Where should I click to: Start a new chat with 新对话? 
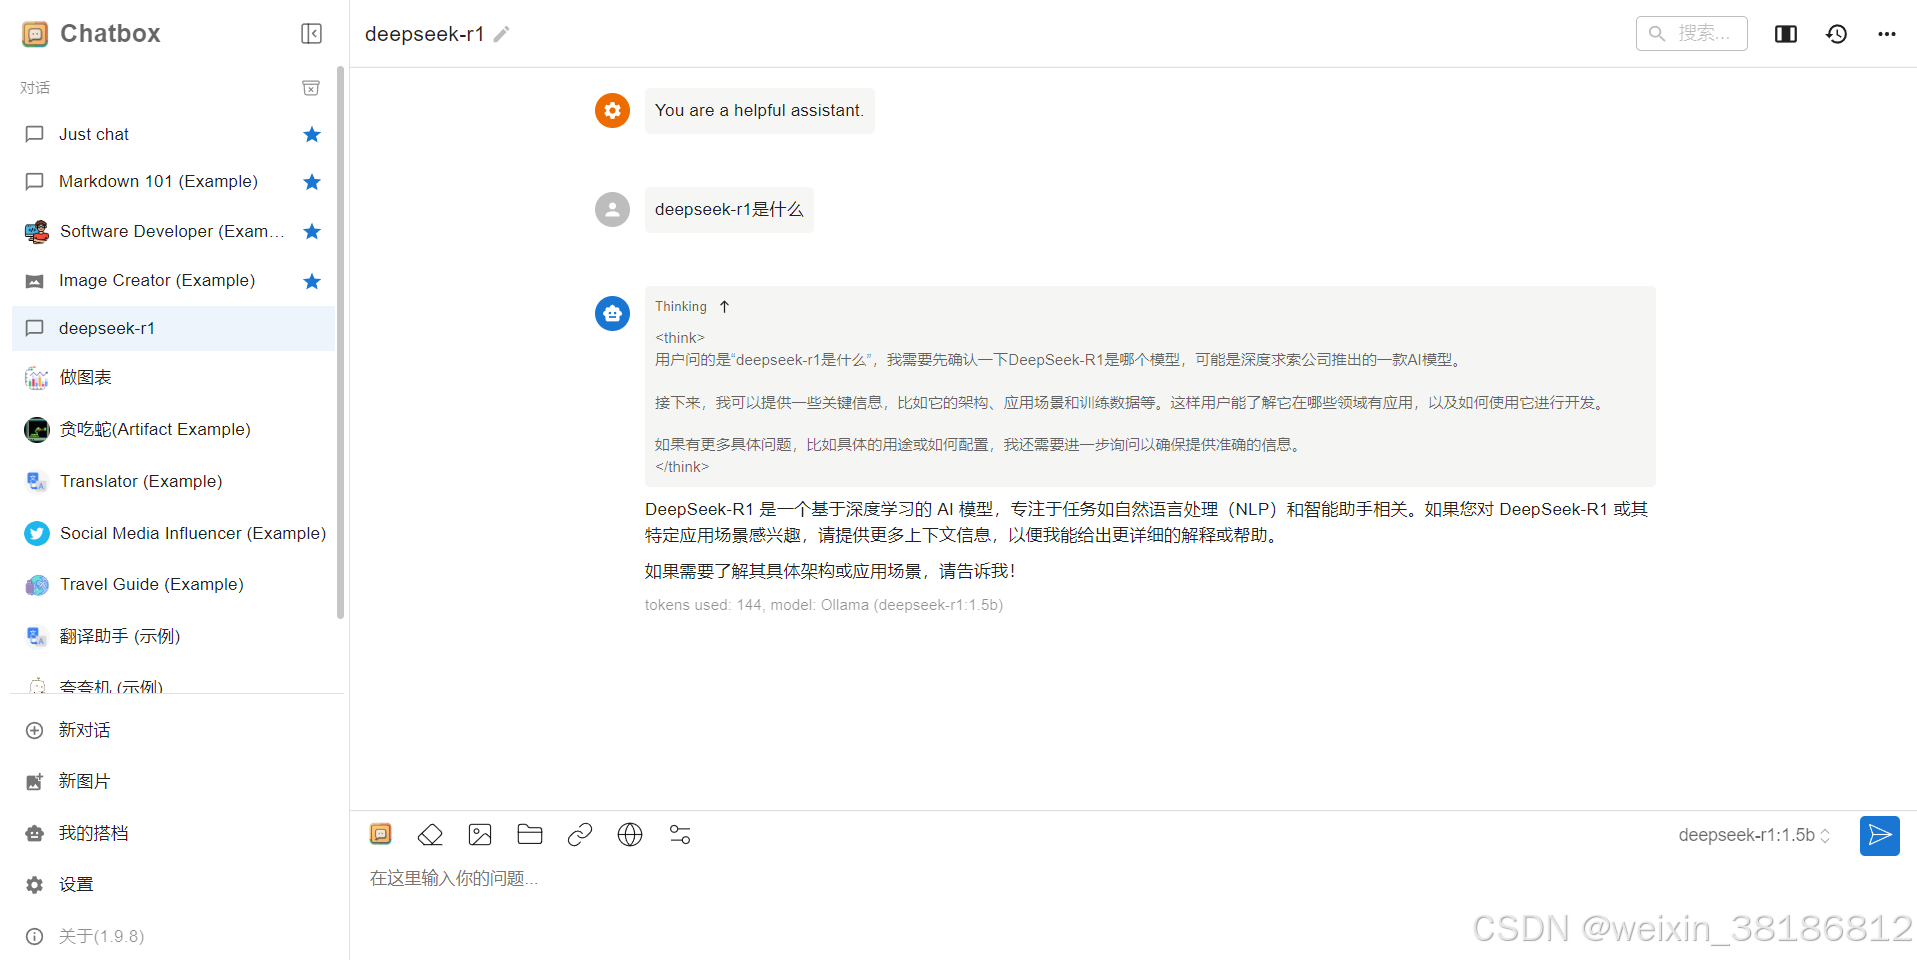pyautogui.click(x=173, y=730)
